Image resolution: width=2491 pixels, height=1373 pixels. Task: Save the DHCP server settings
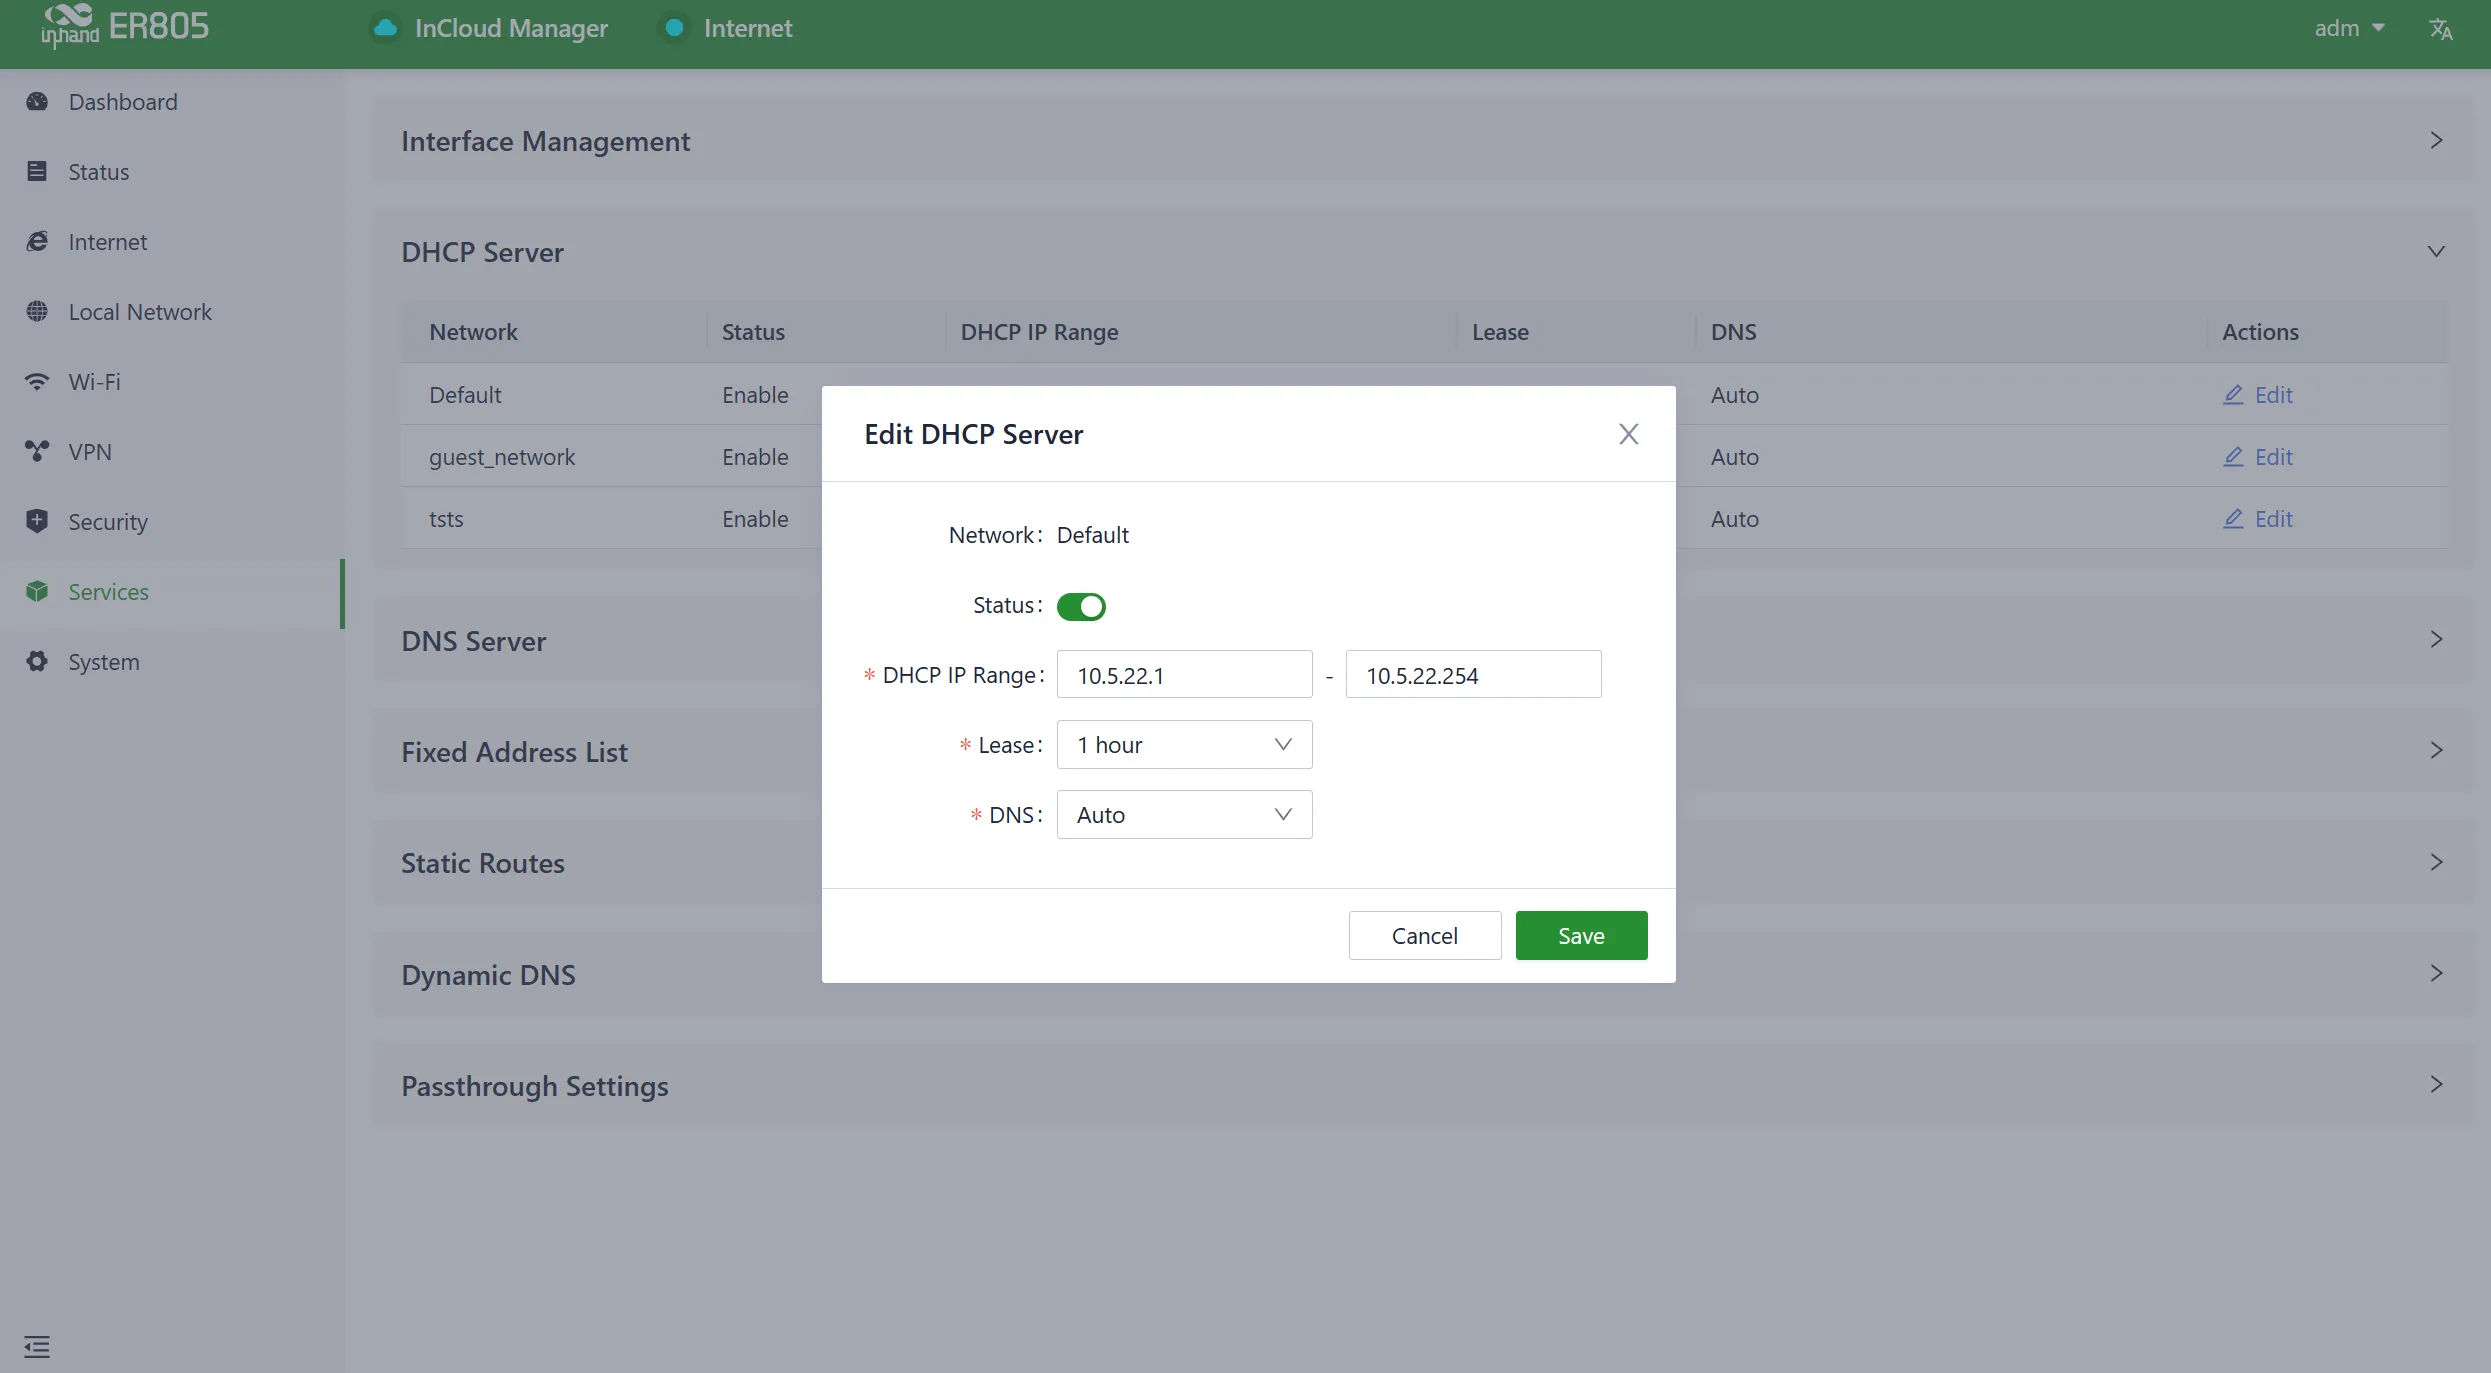[x=1581, y=936]
